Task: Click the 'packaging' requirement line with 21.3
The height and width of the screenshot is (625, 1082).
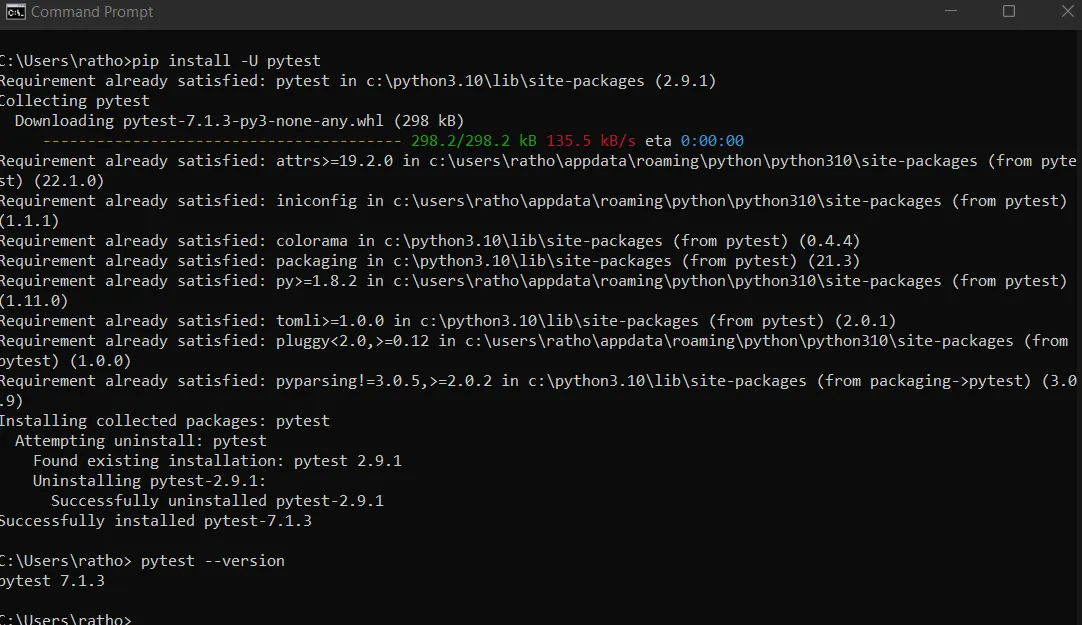Action: (430, 261)
